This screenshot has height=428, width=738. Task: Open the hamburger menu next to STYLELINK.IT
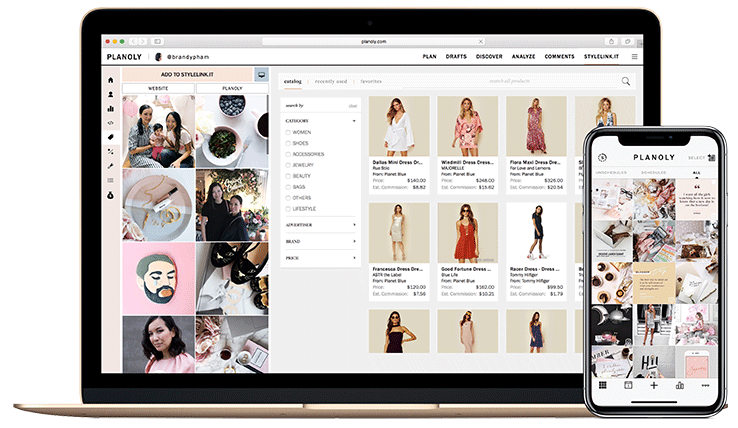click(634, 57)
